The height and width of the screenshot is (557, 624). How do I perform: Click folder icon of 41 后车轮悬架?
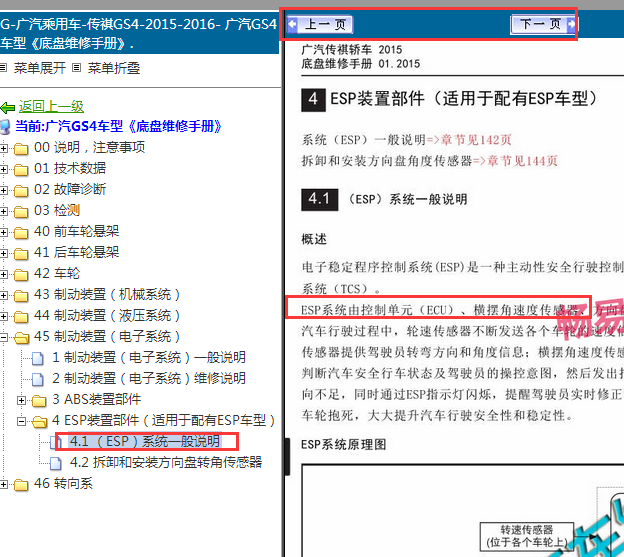tap(21, 254)
